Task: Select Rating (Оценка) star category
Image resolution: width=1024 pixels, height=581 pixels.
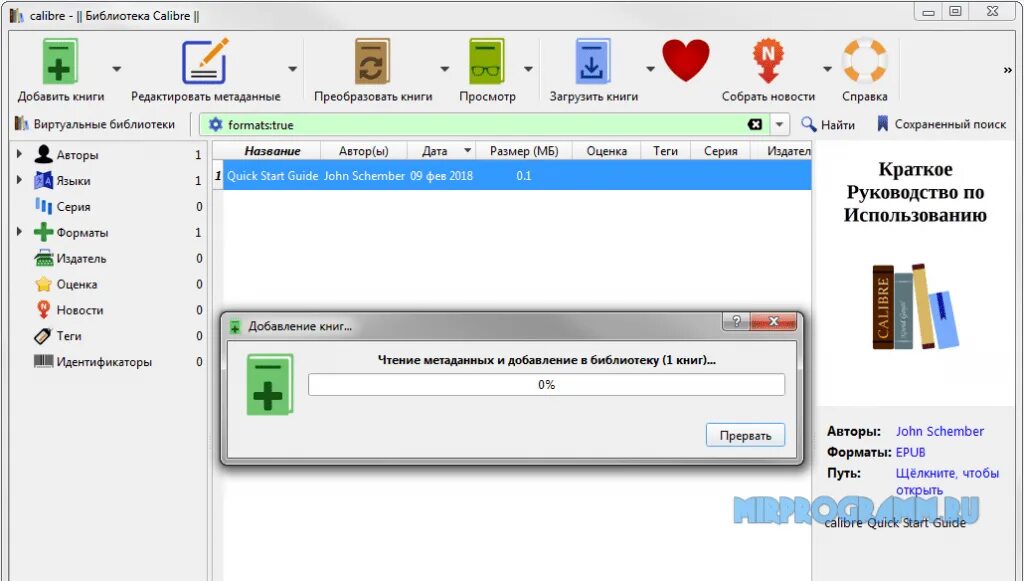Action: tap(76, 284)
